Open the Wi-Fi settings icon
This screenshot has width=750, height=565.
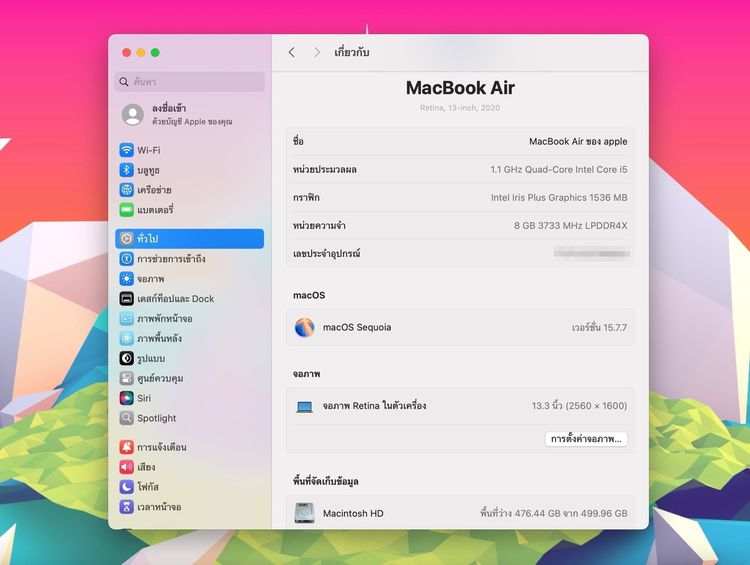126,150
